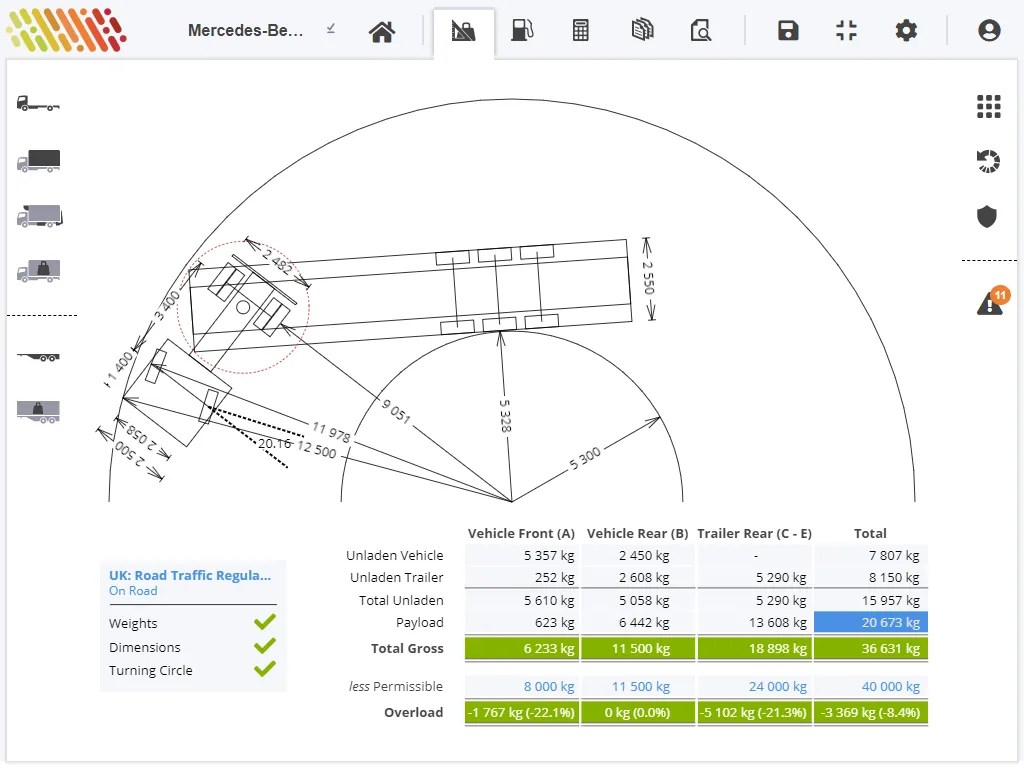Edit the 11 500 kg permissible rear value
The width and height of the screenshot is (1024, 768).
(x=641, y=686)
